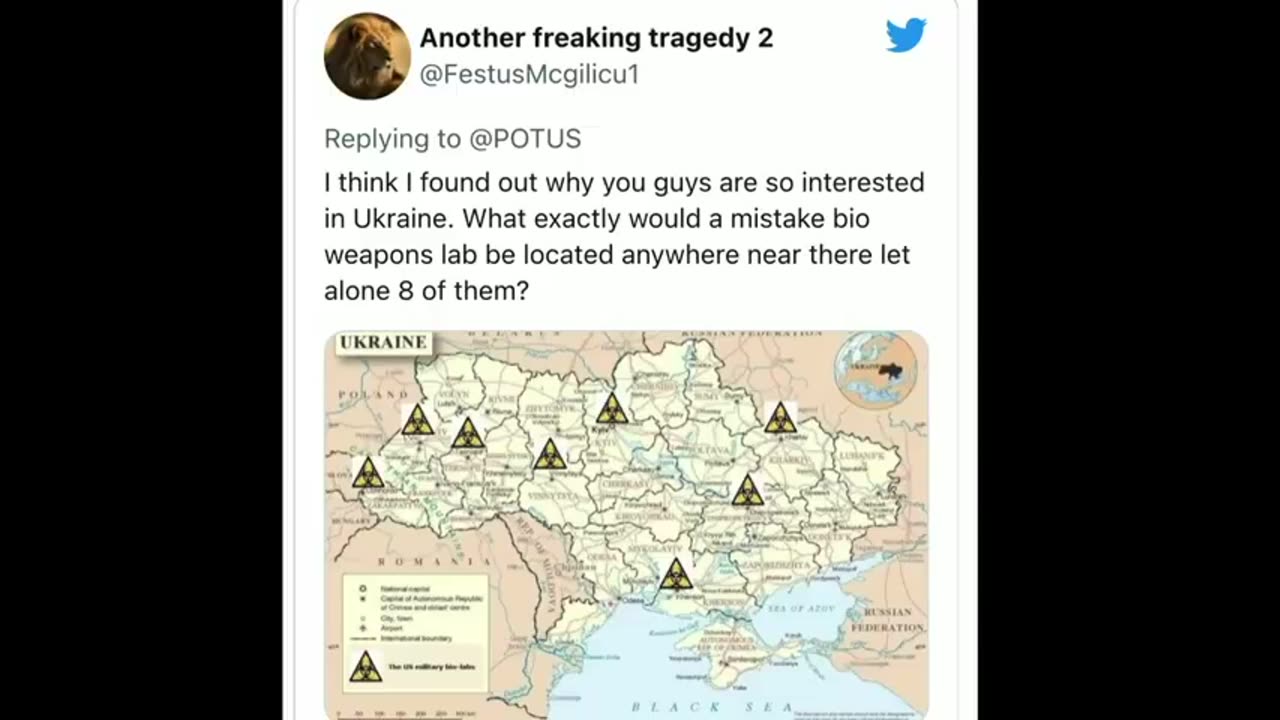Select the biohazard marker near Lviv

pyautogui.click(x=417, y=420)
